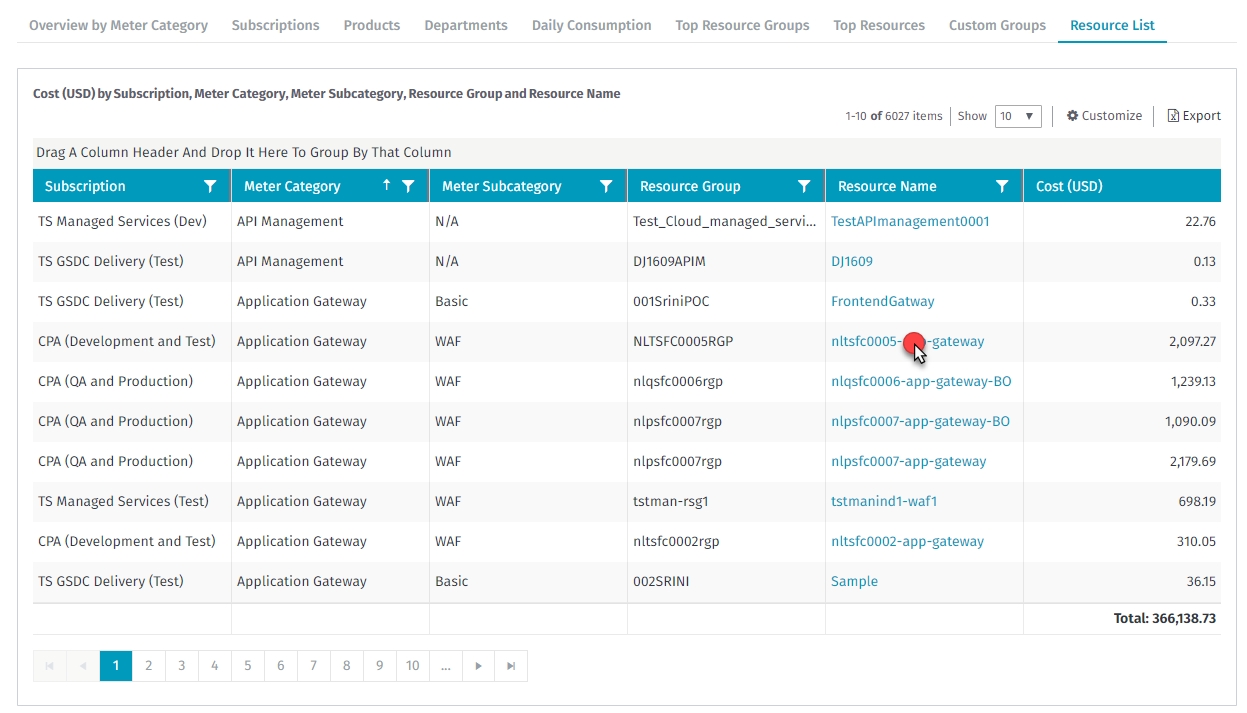Image resolution: width=1247 pixels, height=713 pixels.
Task: Switch to Daily Consumption tab
Action: (x=591, y=26)
